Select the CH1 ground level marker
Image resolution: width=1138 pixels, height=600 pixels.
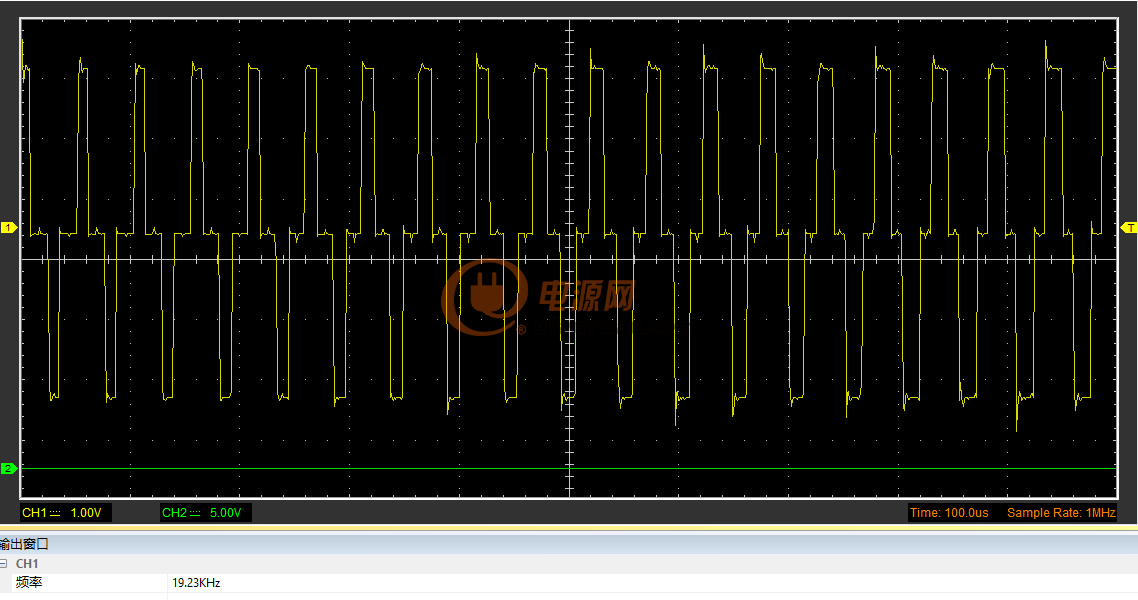coord(9,228)
